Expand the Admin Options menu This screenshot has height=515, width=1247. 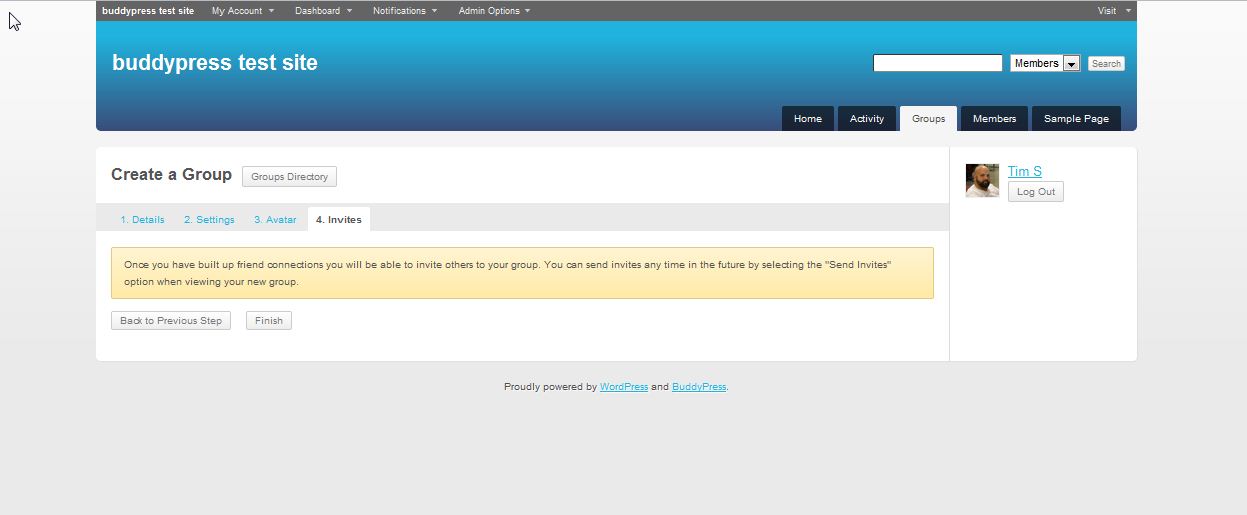[494, 11]
